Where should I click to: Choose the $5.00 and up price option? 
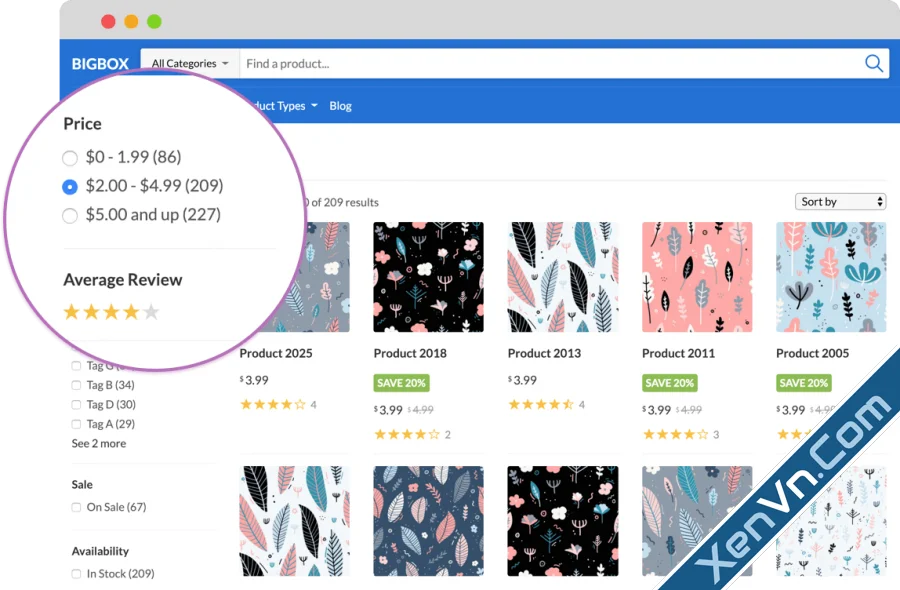[70, 216]
